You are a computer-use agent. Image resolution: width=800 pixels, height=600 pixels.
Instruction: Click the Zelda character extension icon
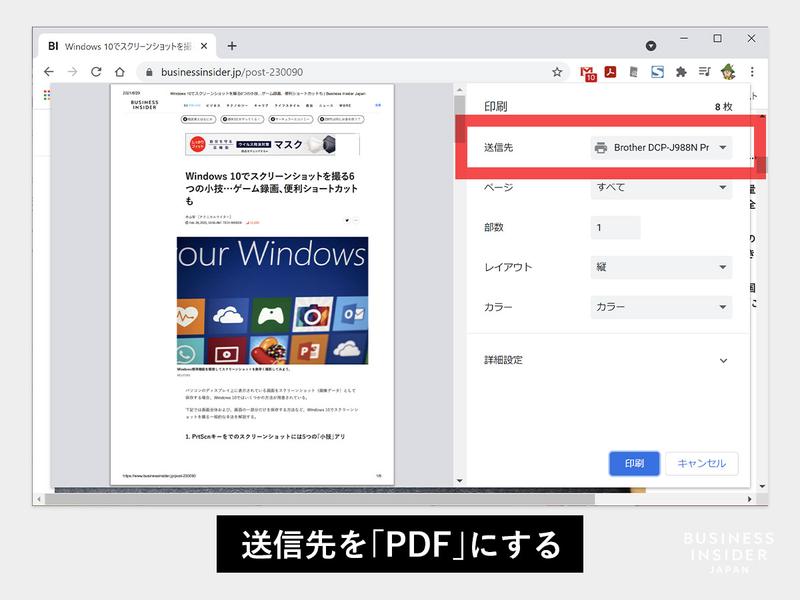tap(727, 72)
